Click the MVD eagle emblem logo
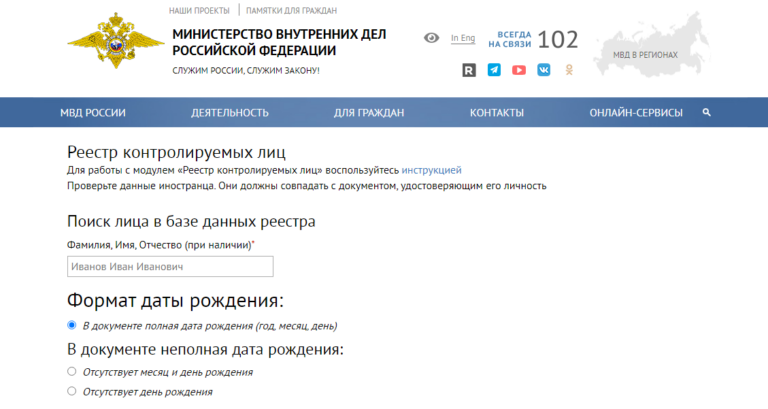 116,41
